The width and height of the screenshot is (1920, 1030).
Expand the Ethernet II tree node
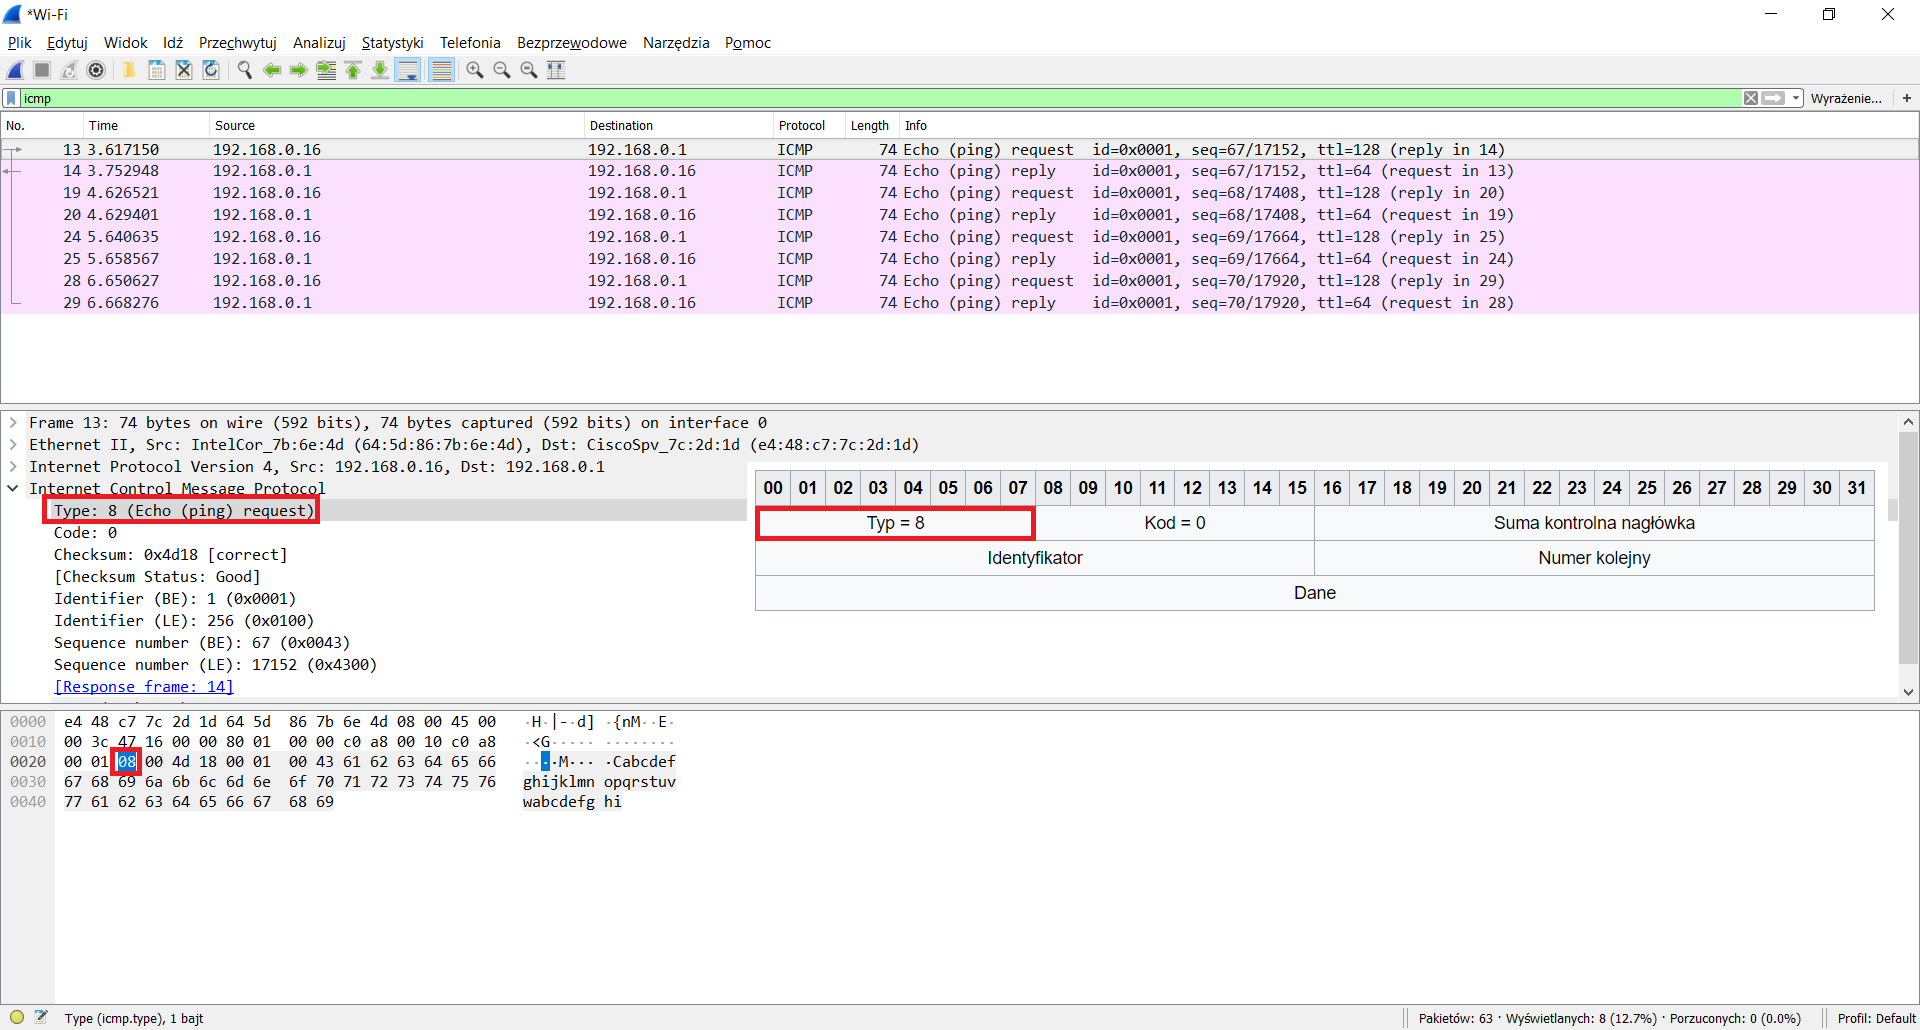click(13, 445)
